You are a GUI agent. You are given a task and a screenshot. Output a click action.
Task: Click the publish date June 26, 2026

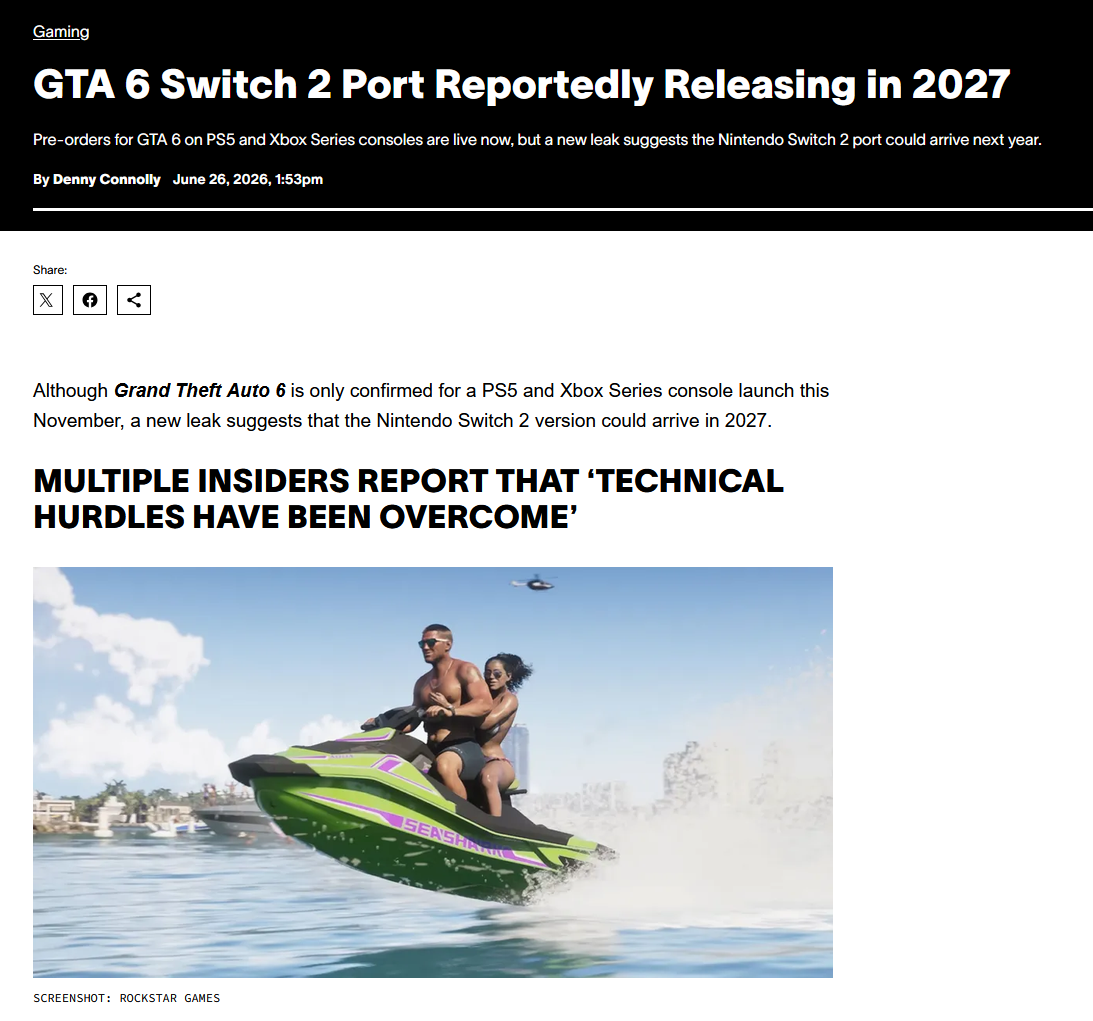(x=247, y=179)
